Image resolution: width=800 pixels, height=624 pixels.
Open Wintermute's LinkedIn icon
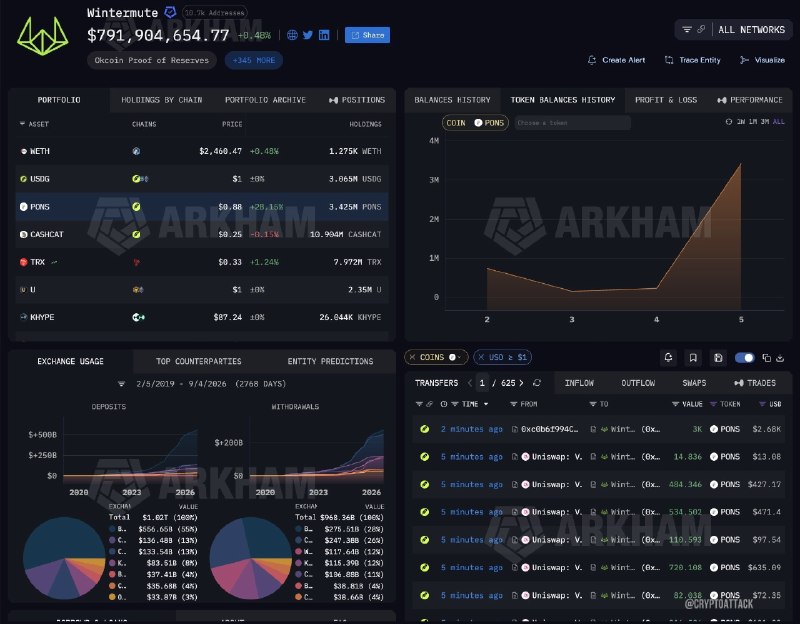pyautogui.click(x=324, y=35)
